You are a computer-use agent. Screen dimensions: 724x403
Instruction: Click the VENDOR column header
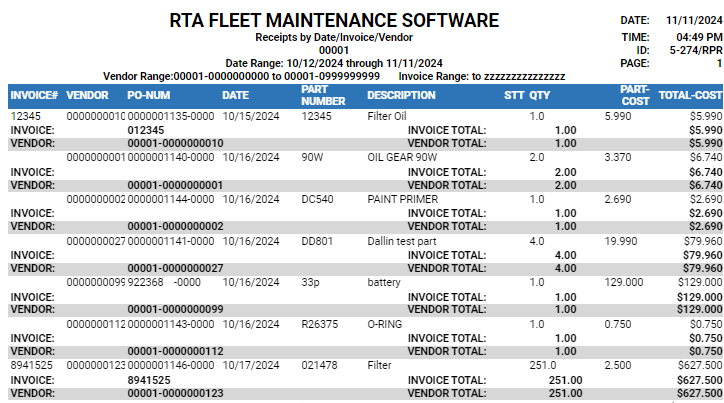[x=87, y=96]
